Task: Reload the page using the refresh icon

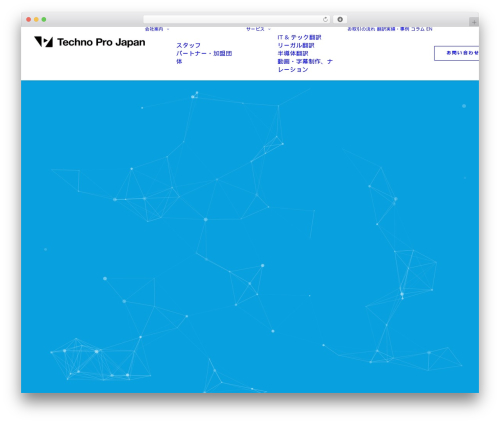Action: (325, 19)
